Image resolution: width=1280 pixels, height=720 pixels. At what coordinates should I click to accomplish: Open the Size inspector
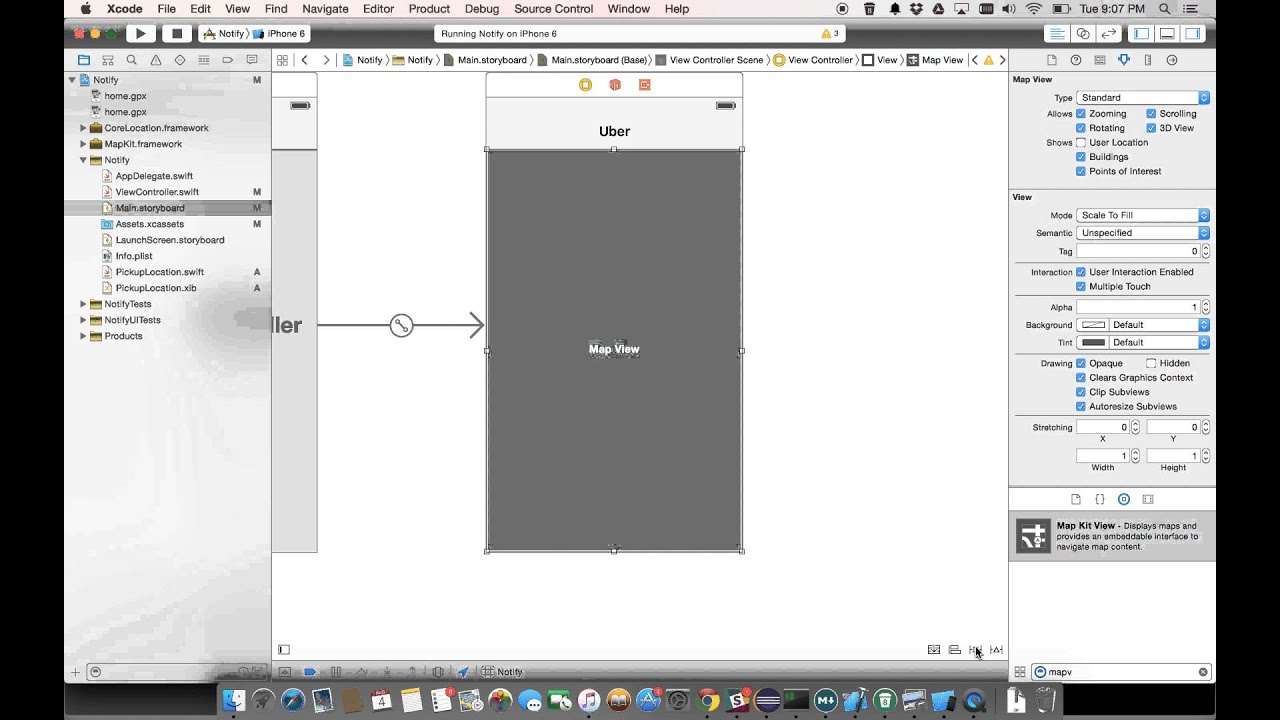[x=1148, y=60]
